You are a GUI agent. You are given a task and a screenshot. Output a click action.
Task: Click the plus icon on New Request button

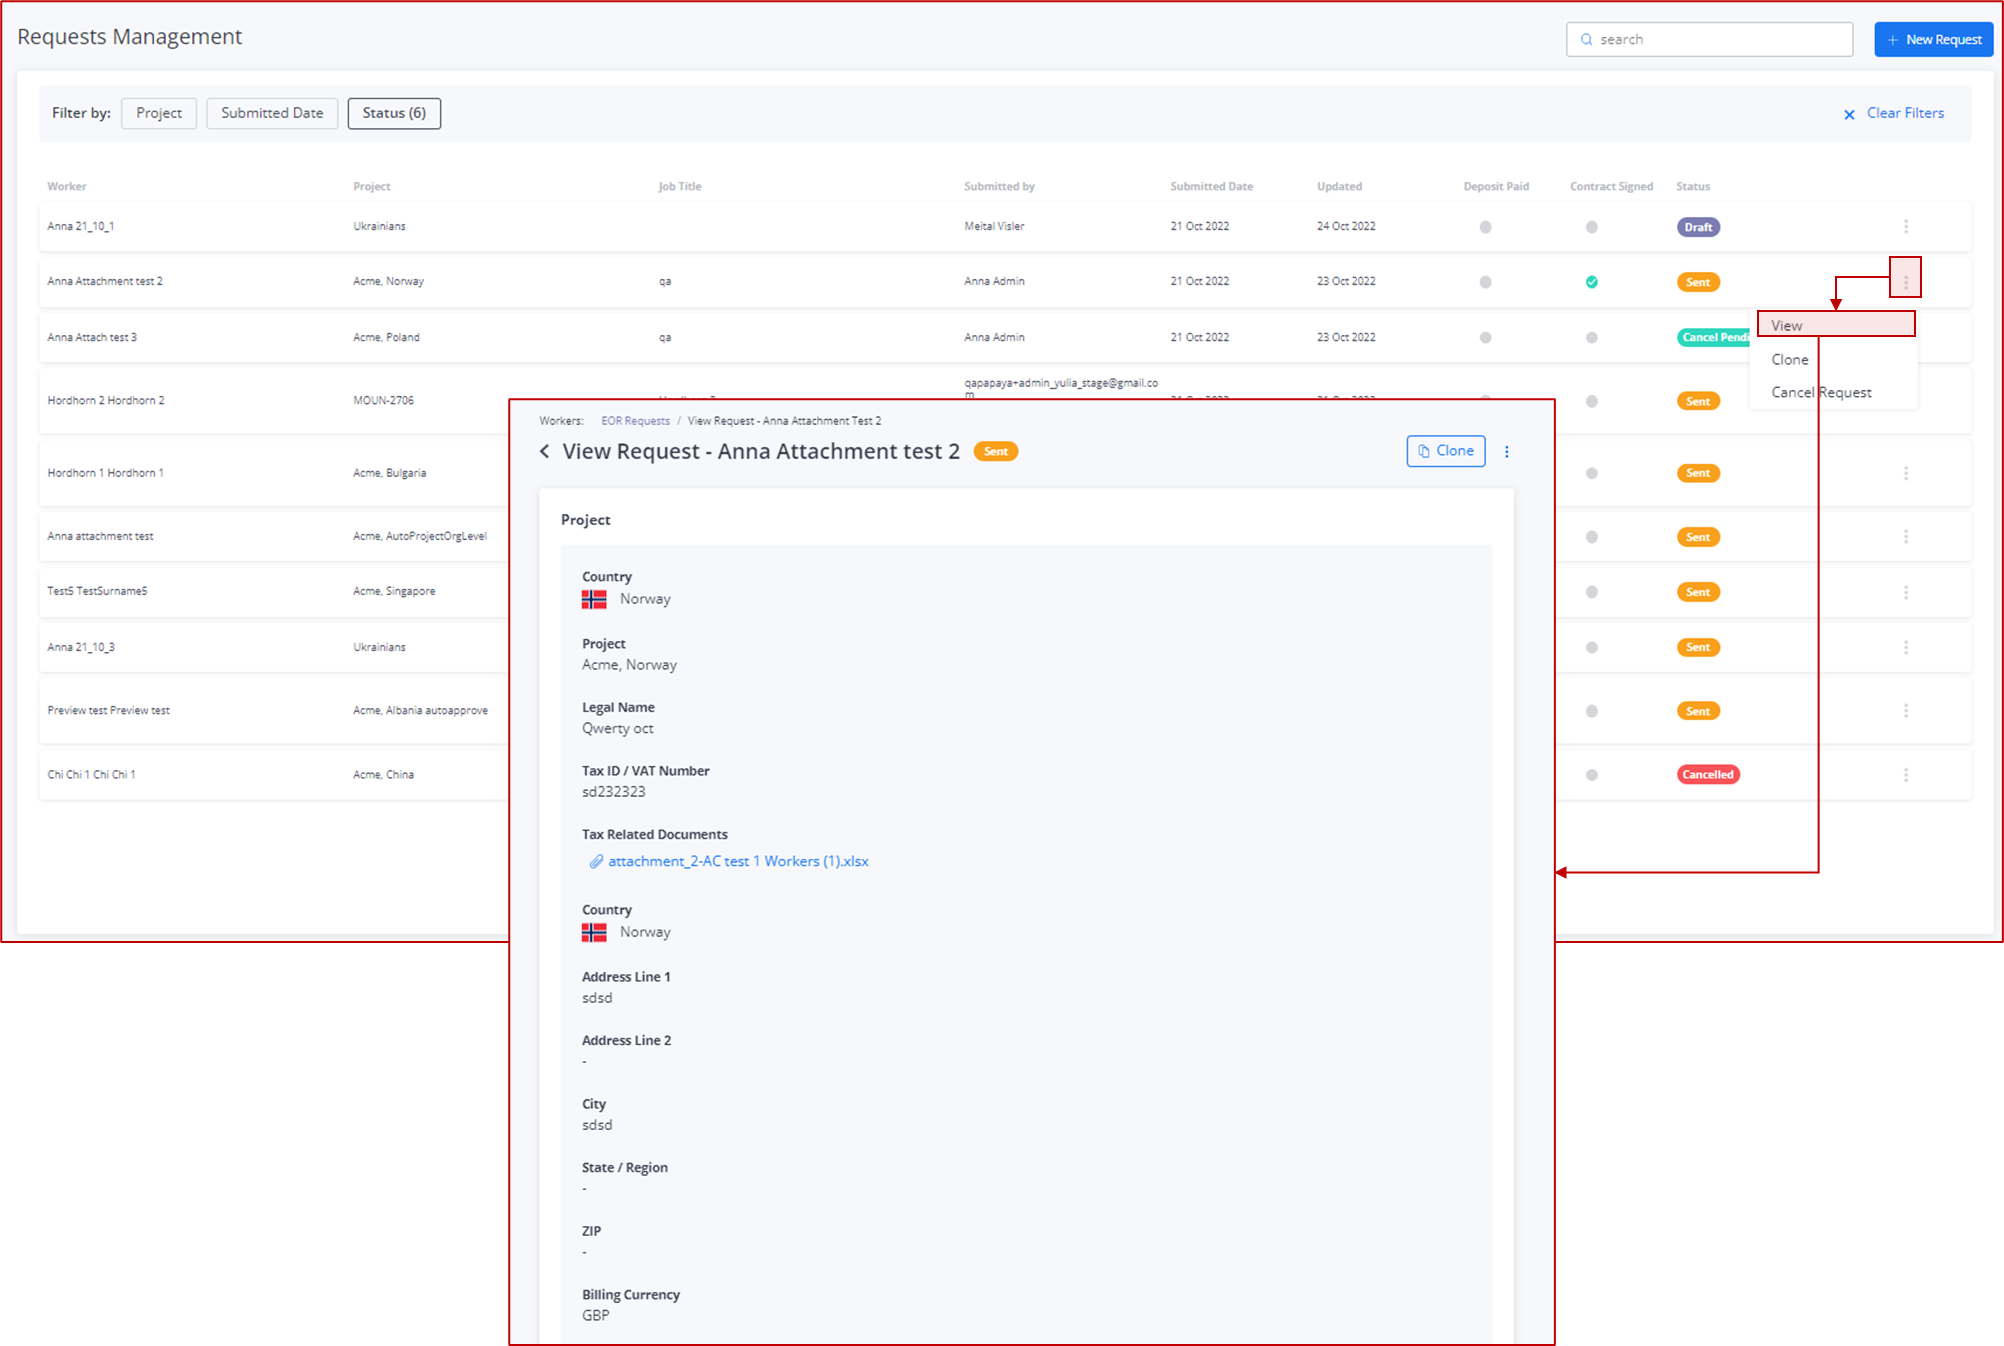click(1892, 39)
